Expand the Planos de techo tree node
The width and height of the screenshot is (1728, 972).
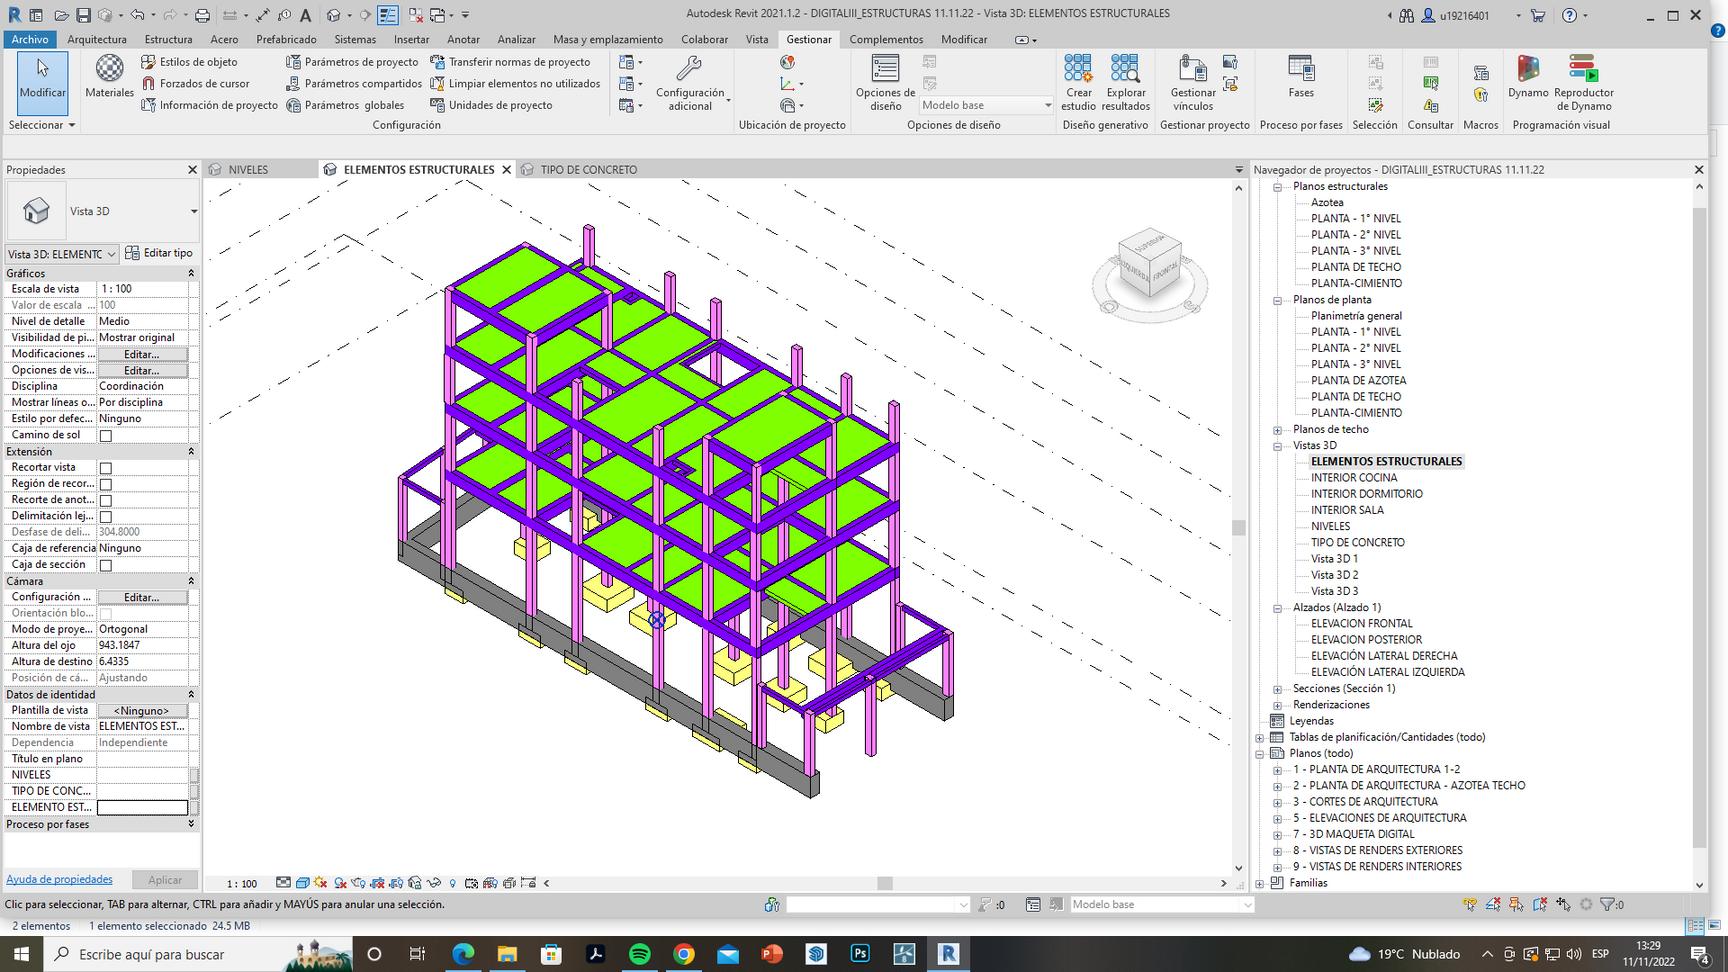coord(1277,430)
